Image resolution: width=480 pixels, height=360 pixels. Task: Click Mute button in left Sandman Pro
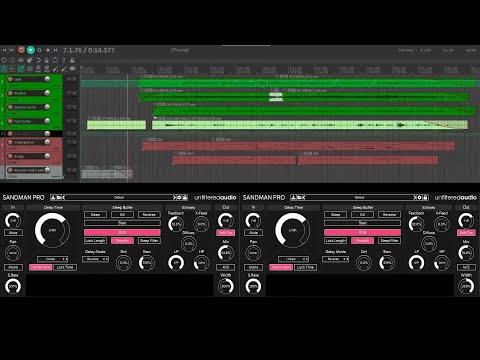point(13,232)
